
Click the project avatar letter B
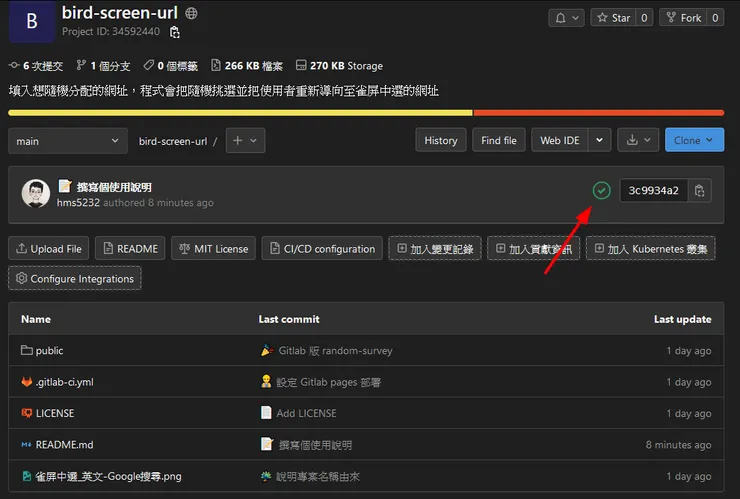click(x=32, y=21)
